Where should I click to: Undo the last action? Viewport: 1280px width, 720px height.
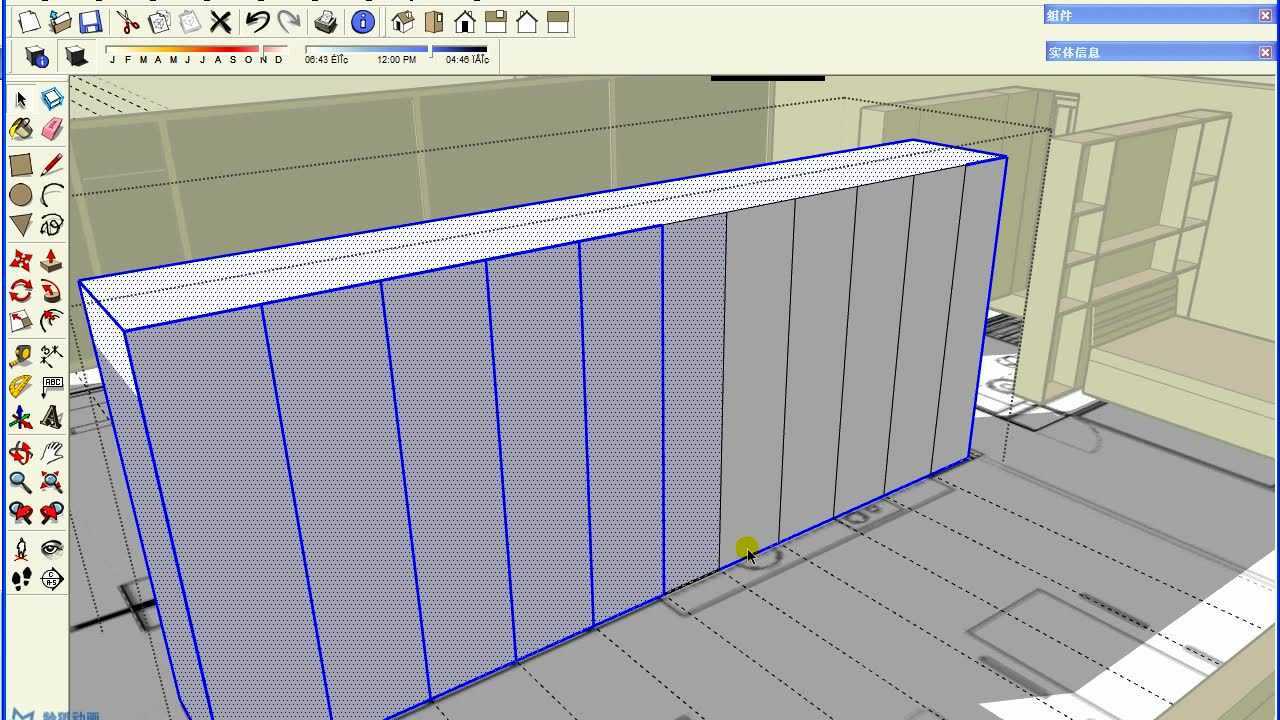pos(256,22)
